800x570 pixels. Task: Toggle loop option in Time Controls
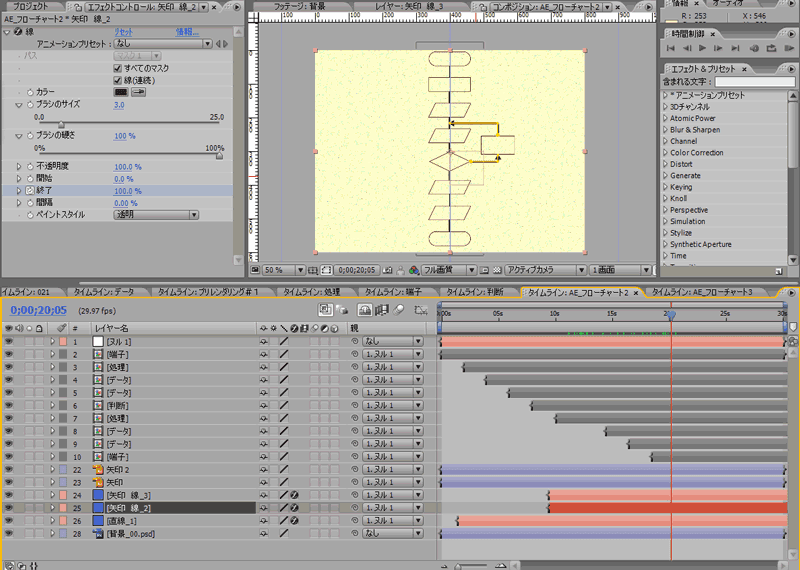click(x=771, y=48)
